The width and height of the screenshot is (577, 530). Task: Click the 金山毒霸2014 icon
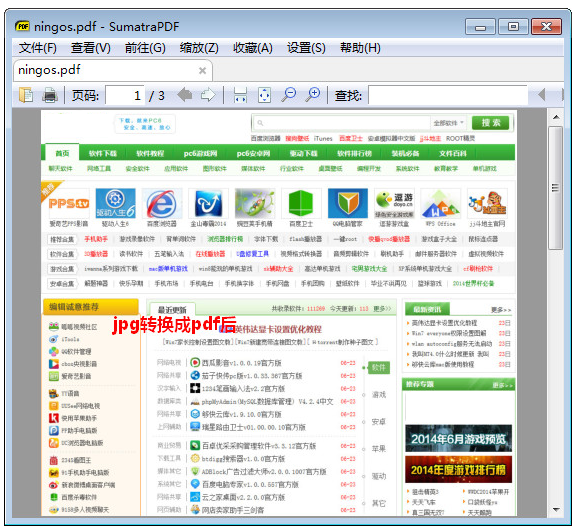click(x=208, y=204)
